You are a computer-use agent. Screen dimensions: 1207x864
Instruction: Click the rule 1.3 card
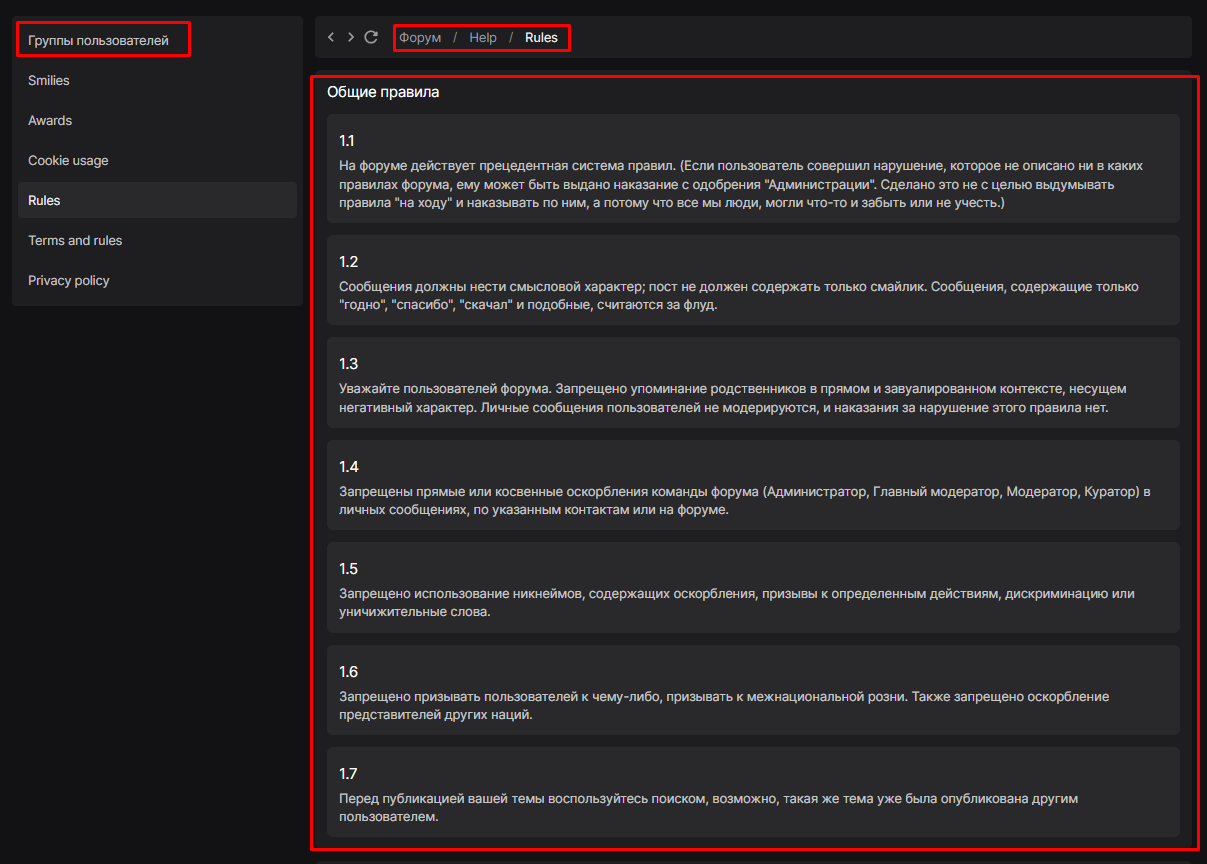click(753, 383)
